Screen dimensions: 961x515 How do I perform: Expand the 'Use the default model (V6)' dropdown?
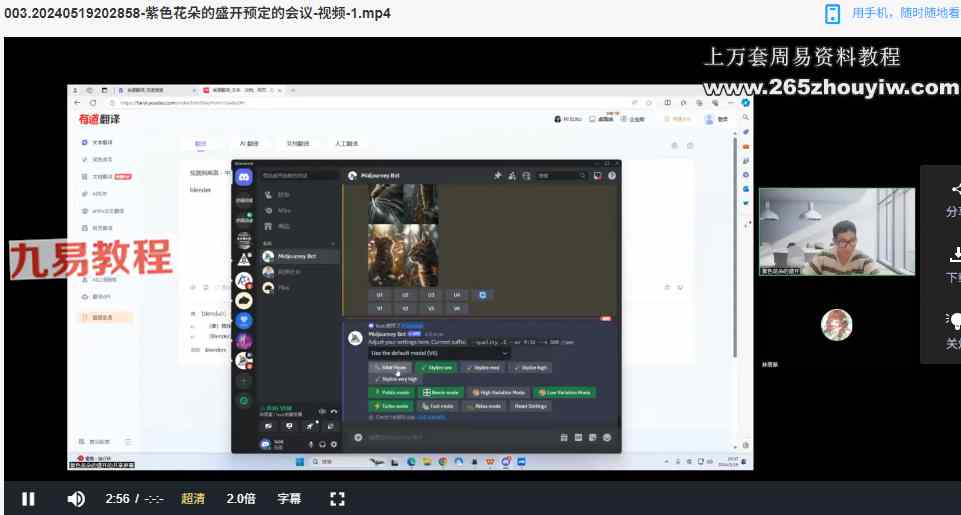pyautogui.click(x=439, y=352)
